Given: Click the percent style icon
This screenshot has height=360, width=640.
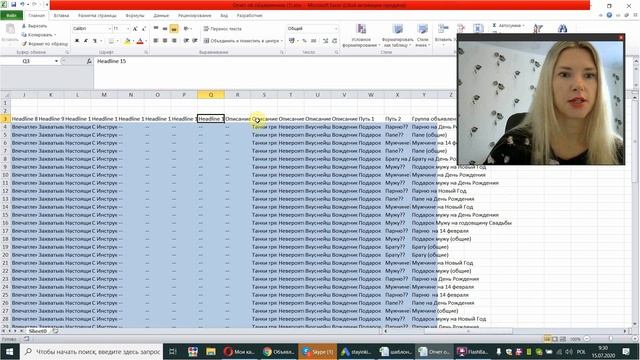Looking at the screenshot, I should click(304, 41).
